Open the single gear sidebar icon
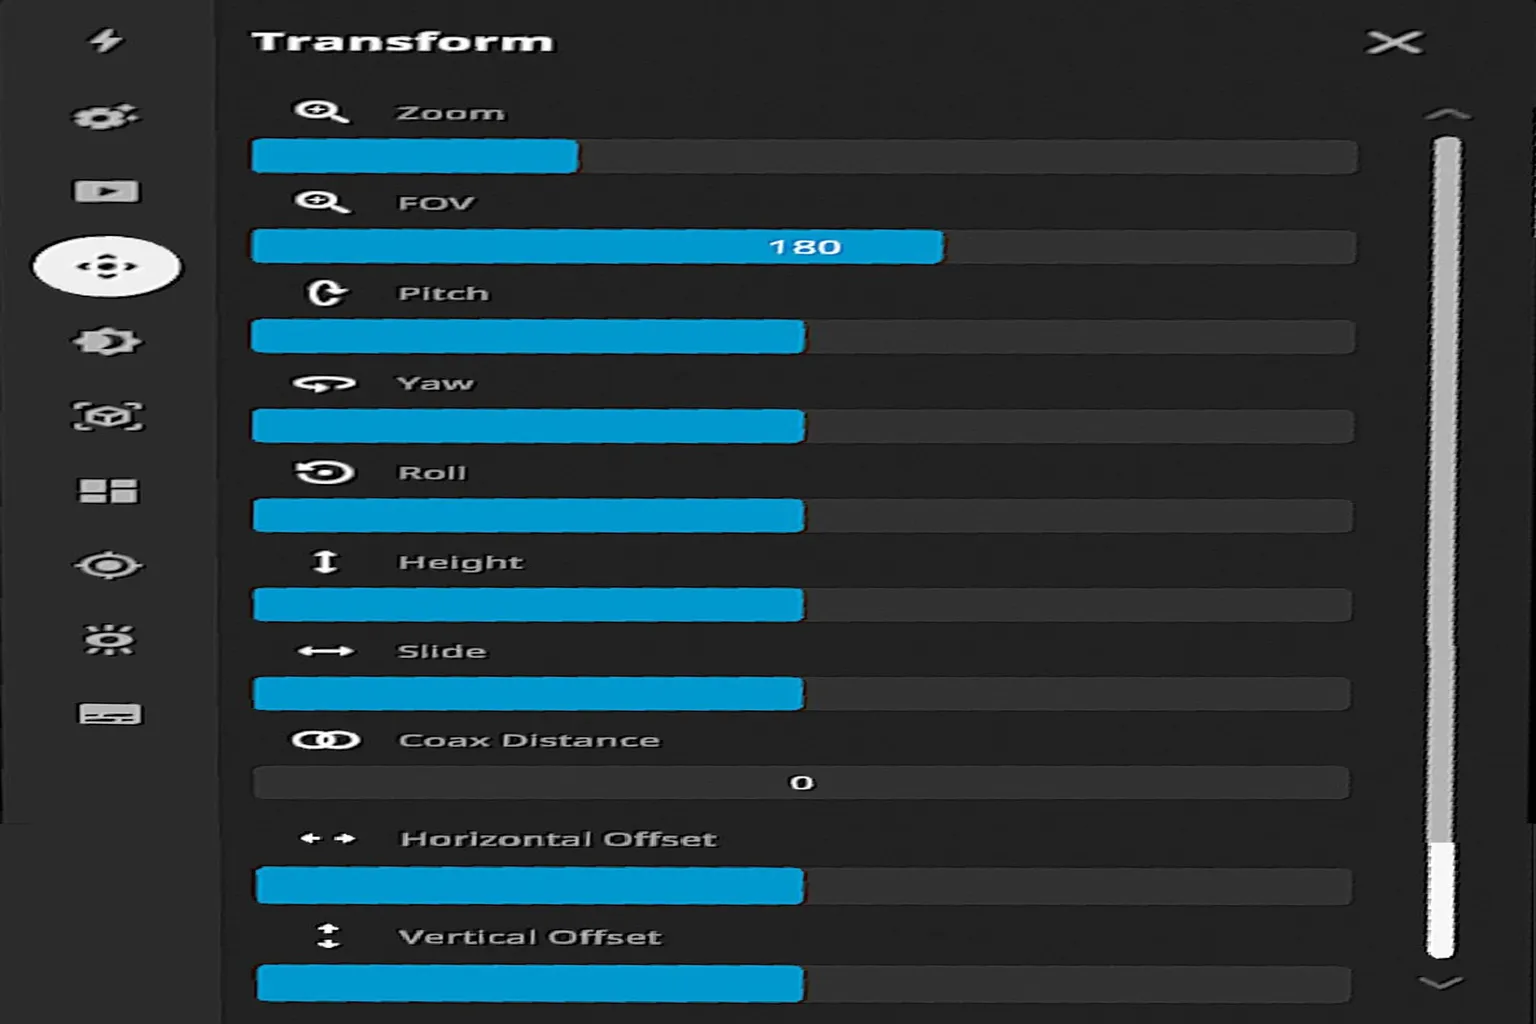1536x1024 pixels. click(107, 341)
